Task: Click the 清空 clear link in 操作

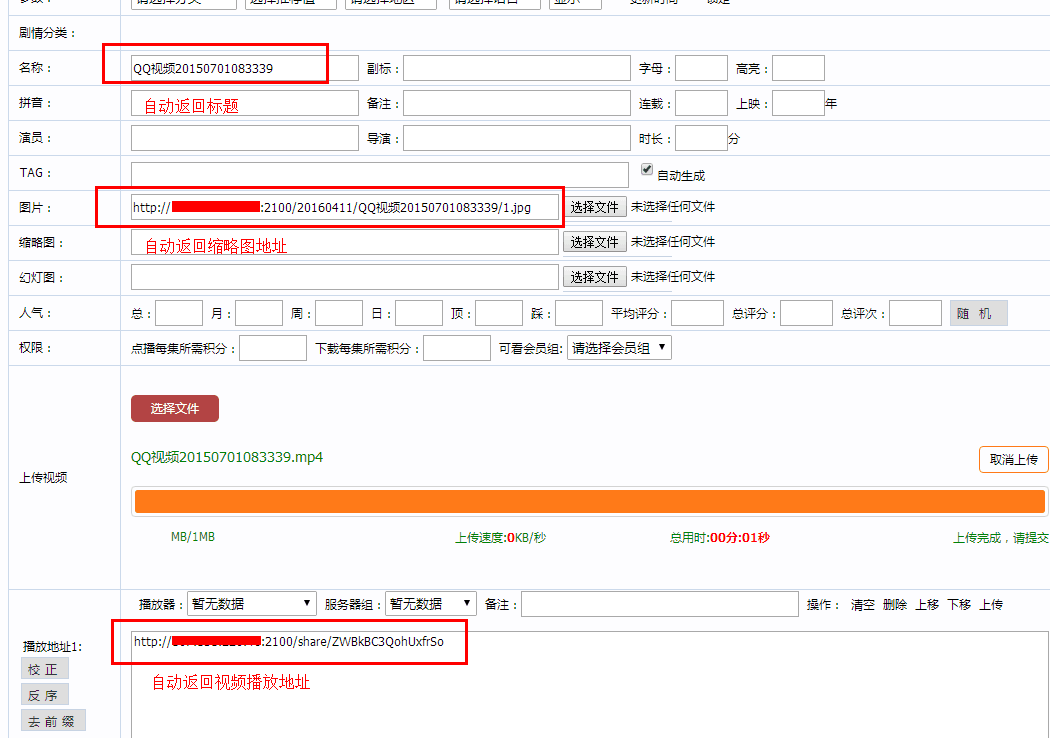Action: pos(862,605)
